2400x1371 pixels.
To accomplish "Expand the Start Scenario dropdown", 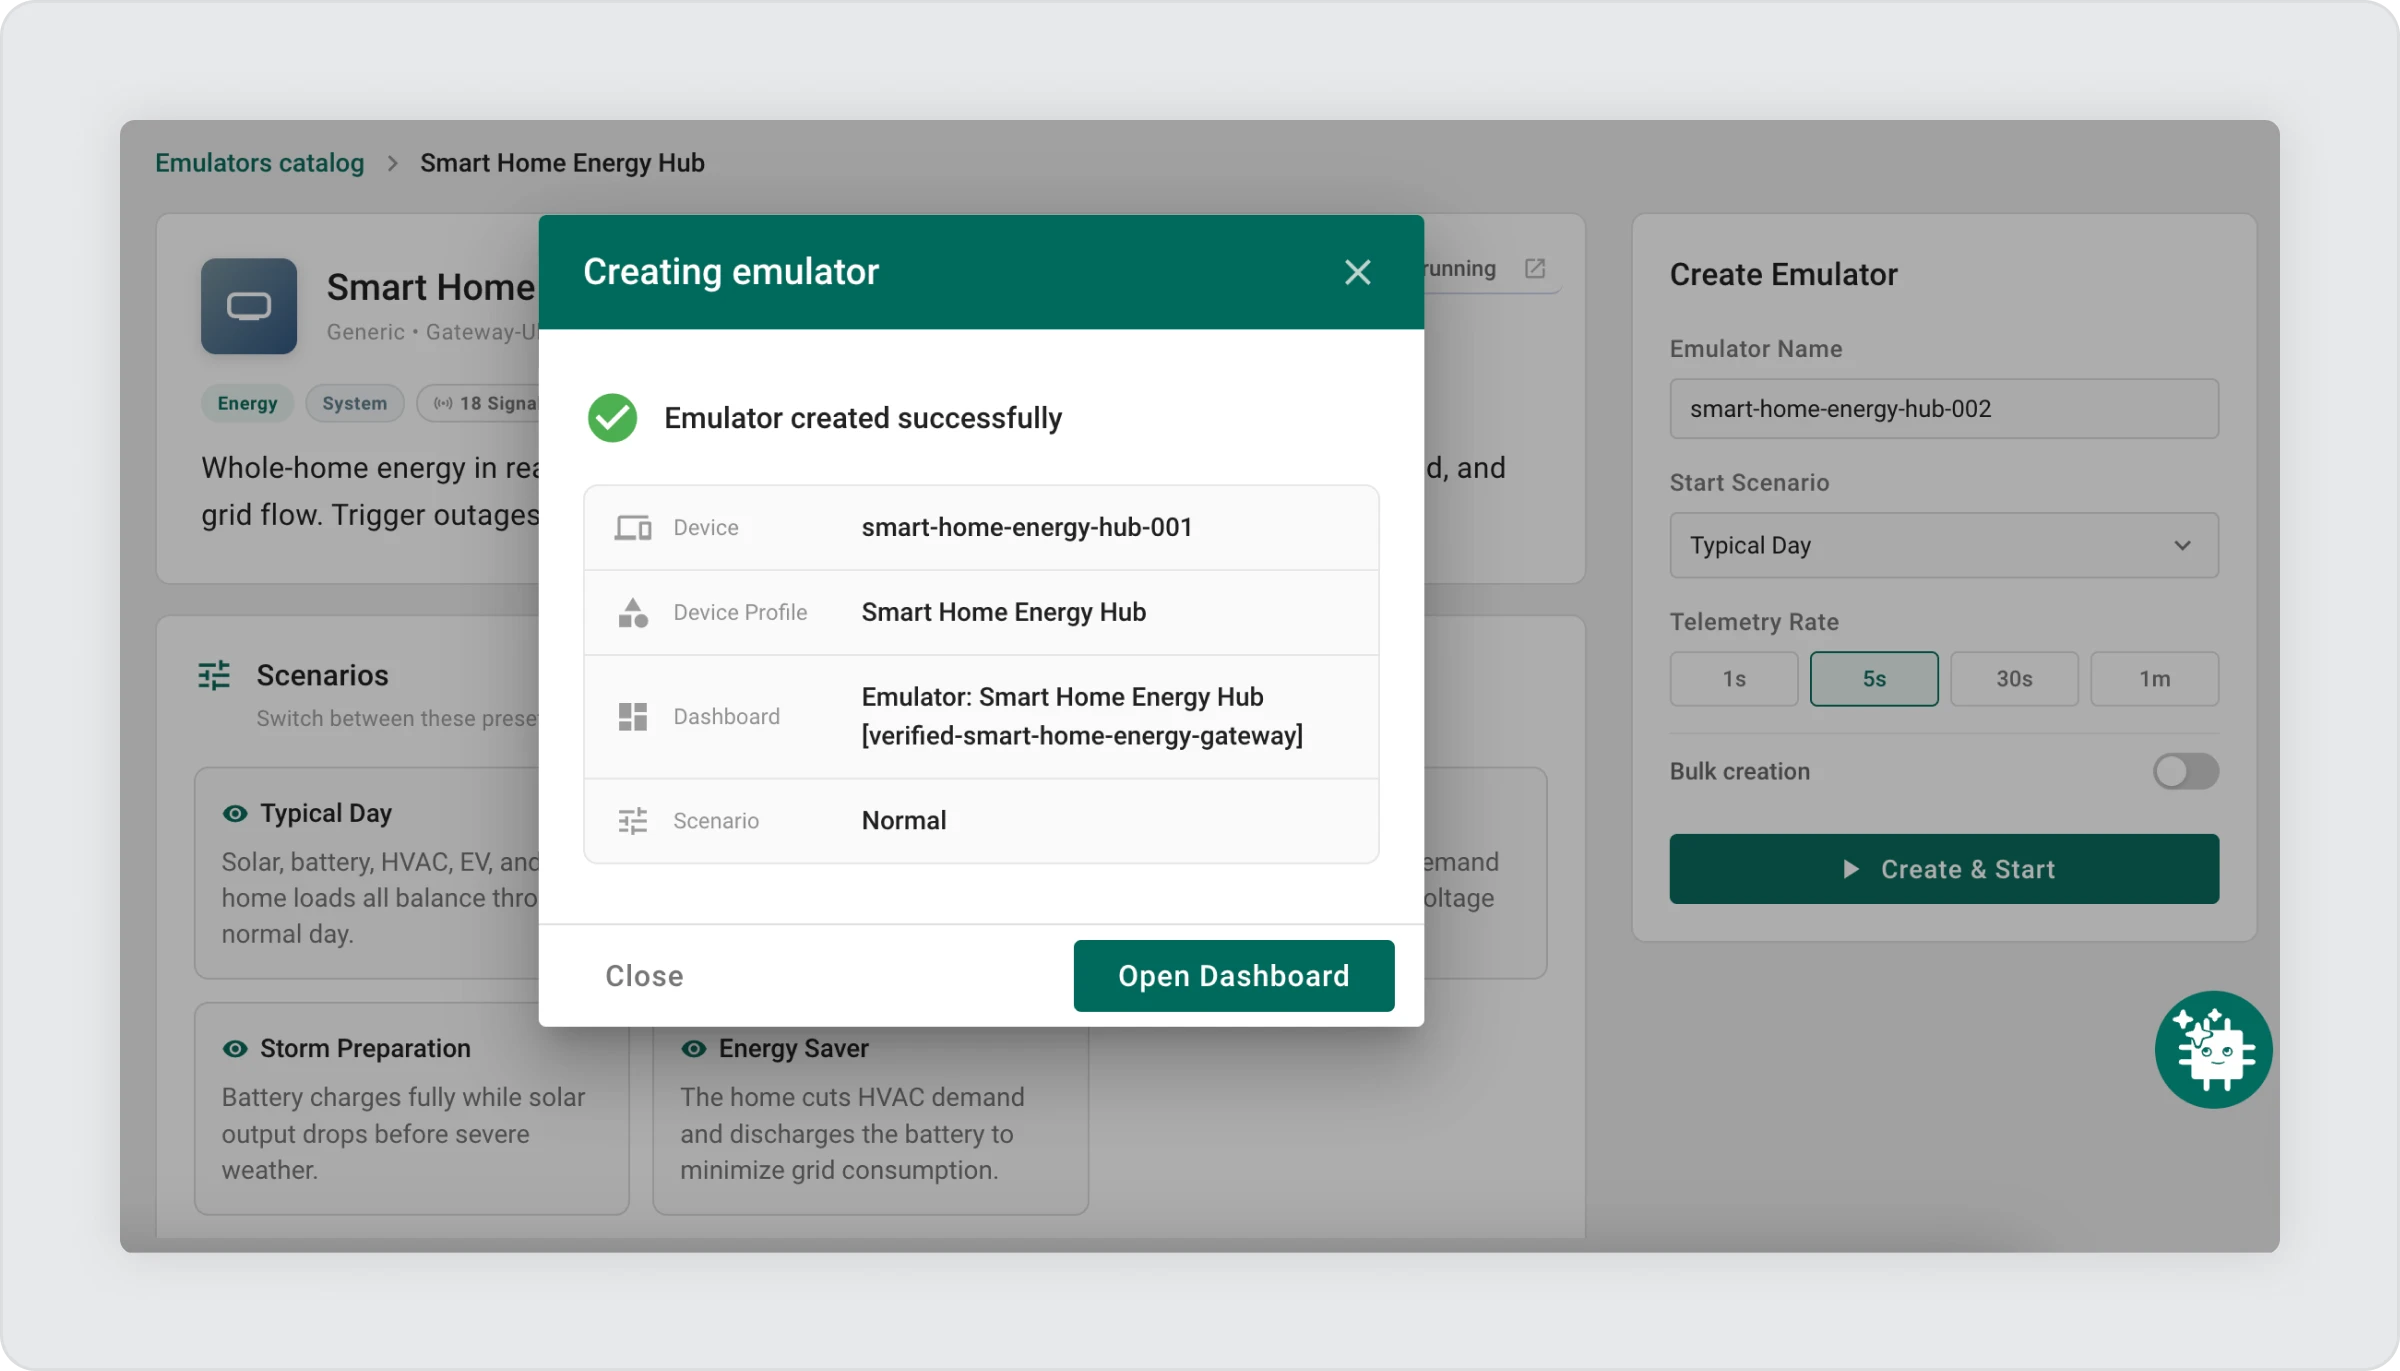I will pyautogui.click(x=1943, y=546).
